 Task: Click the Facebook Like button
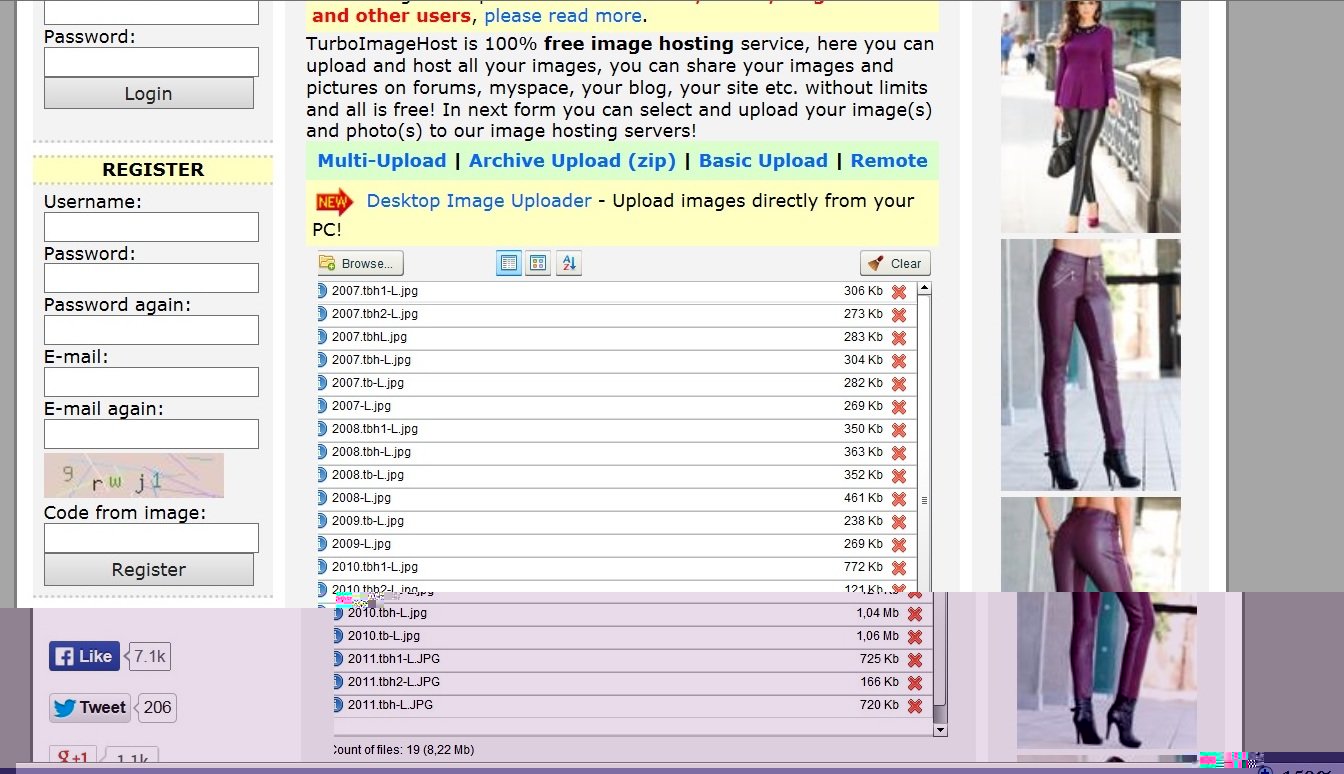pos(84,656)
